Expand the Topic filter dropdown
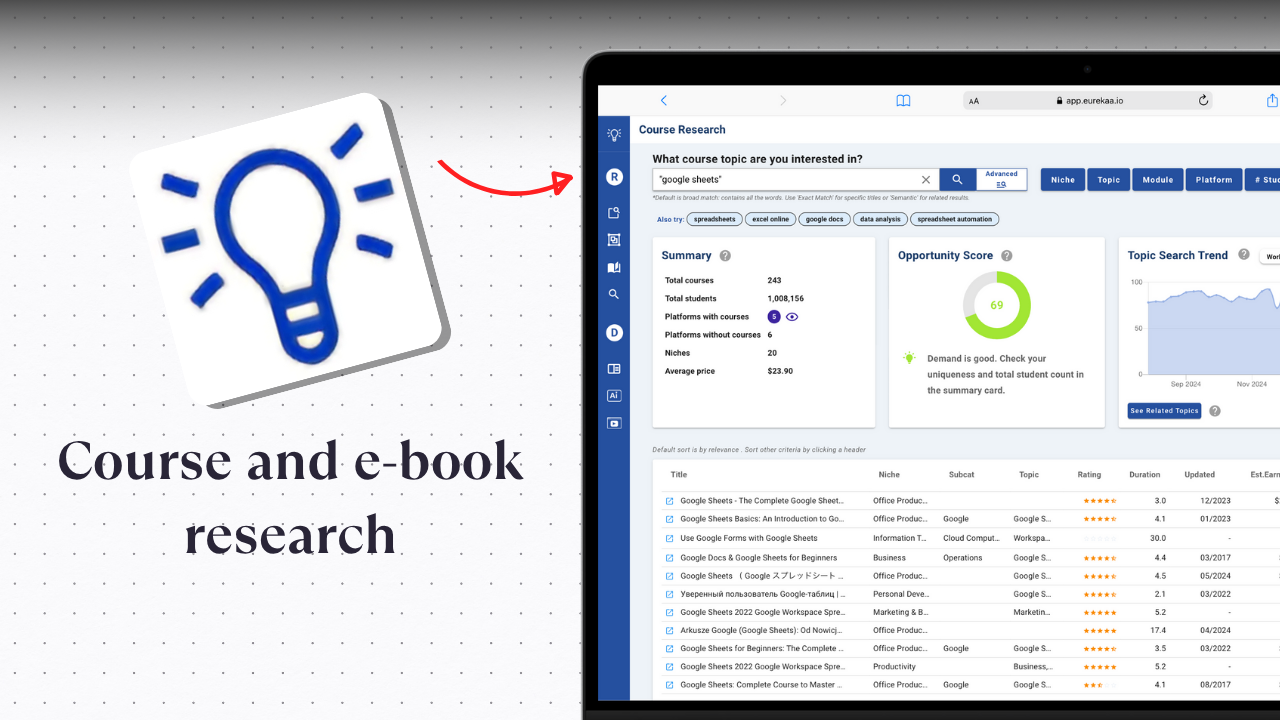This screenshot has width=1280, height=720. click(x=1108, y=180)
